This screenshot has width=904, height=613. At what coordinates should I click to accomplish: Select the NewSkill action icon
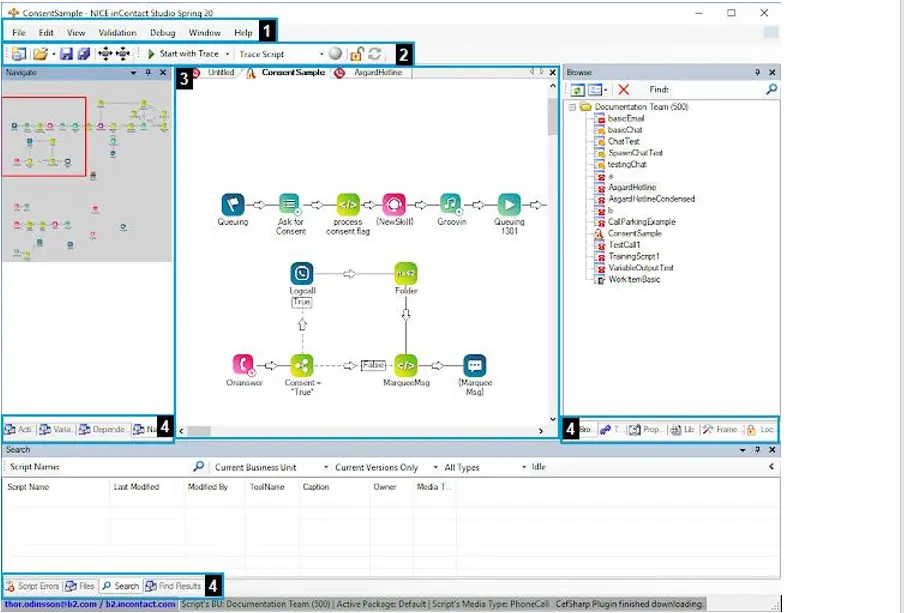click(394, 205)
